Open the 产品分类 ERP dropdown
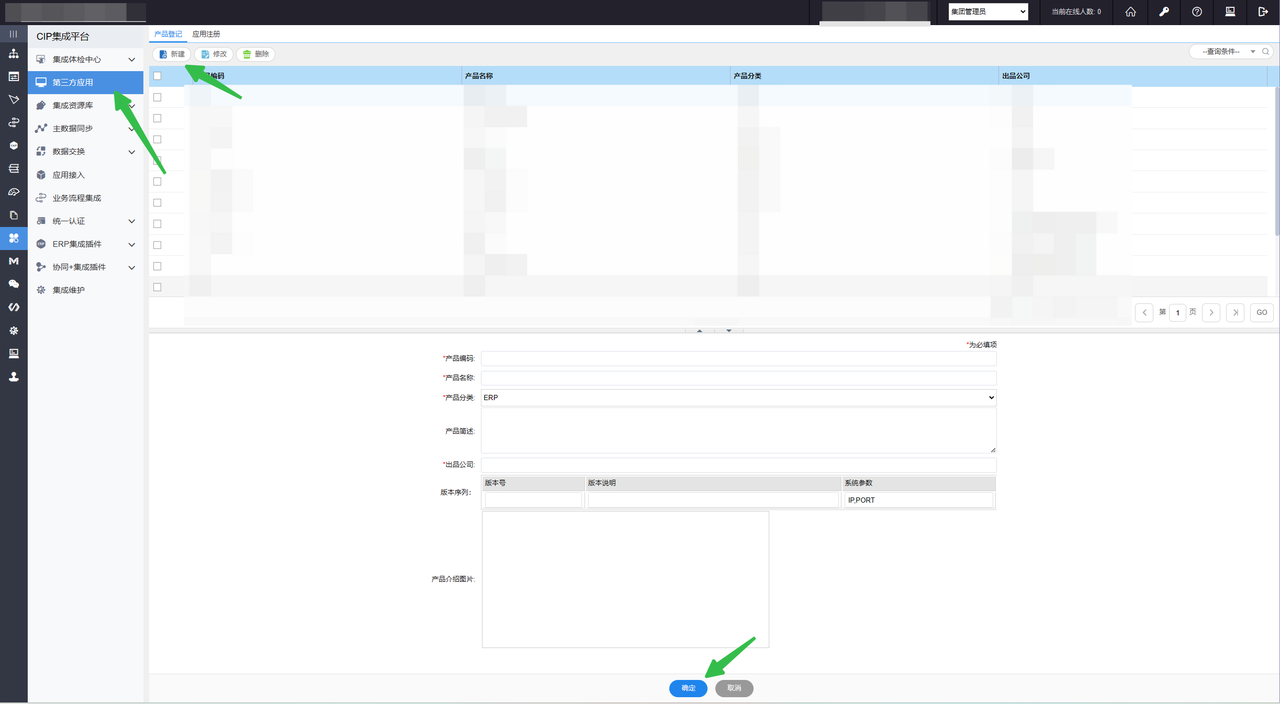Viewport: 1280px width, 704px height. pyautogui.click(x=738, y=398)
